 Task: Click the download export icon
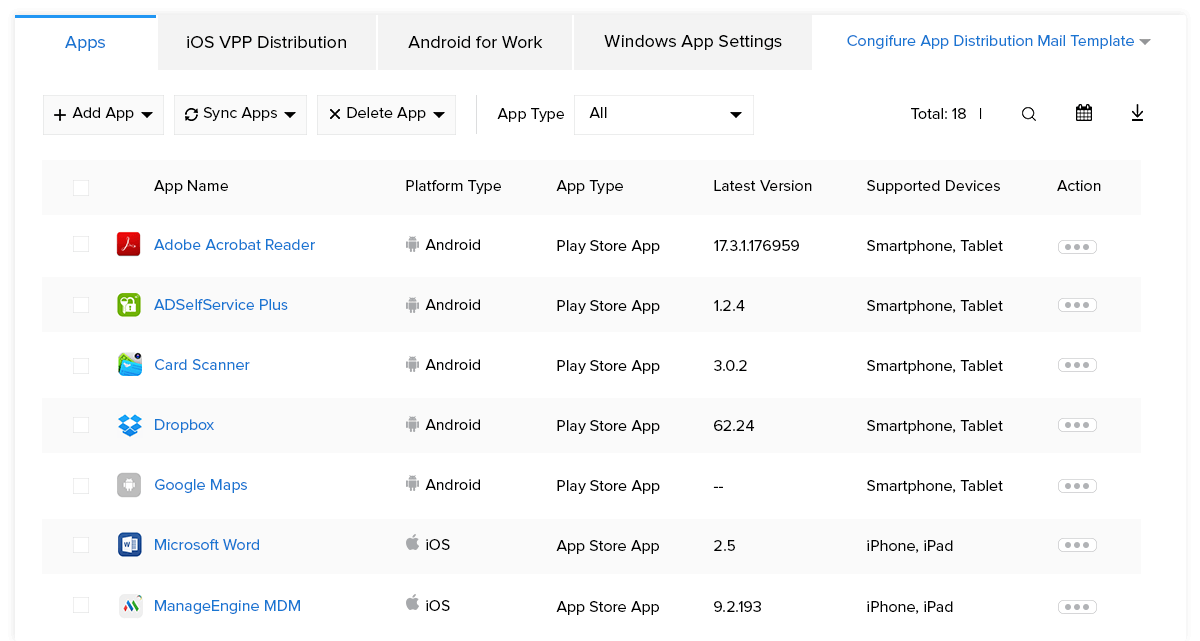click(1137, 113)
